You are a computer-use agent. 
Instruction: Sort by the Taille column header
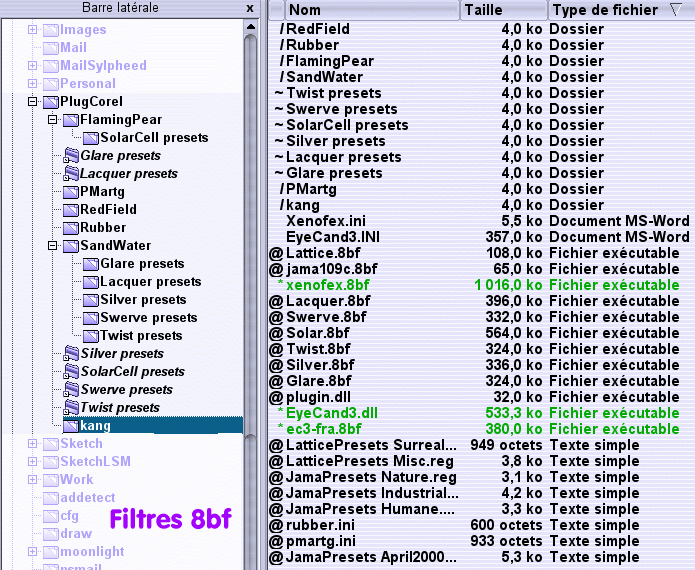504,10
